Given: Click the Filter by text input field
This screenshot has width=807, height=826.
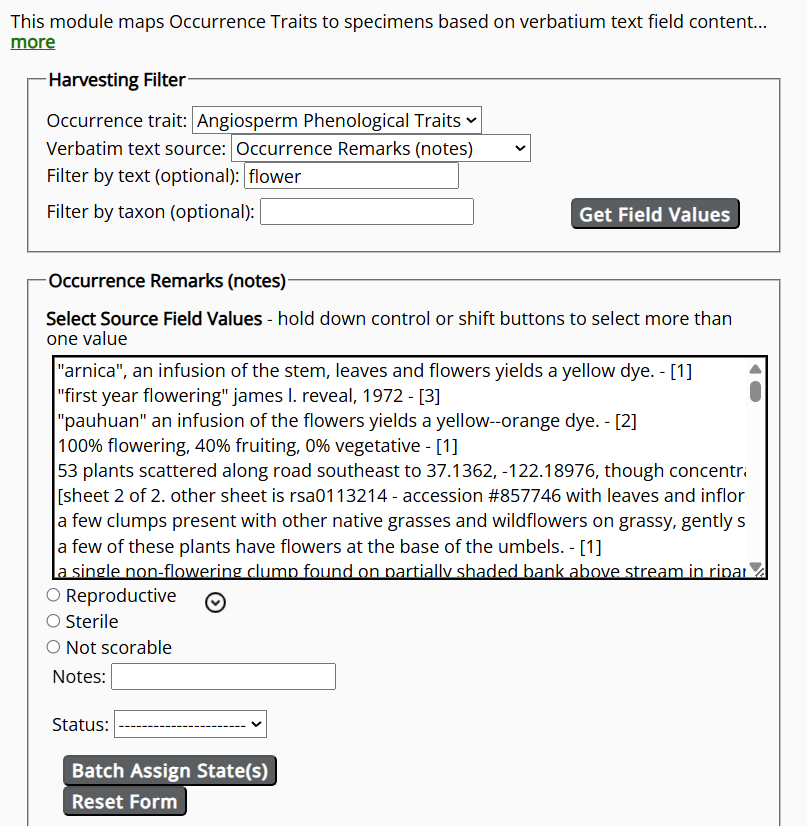Looking at the screenshot, I should (350, 175).
